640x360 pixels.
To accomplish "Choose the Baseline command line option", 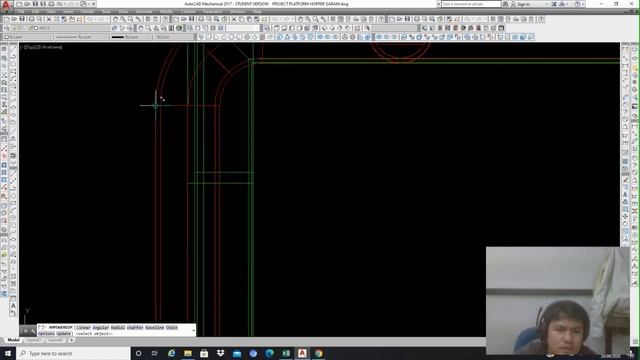I will (155, 327).
